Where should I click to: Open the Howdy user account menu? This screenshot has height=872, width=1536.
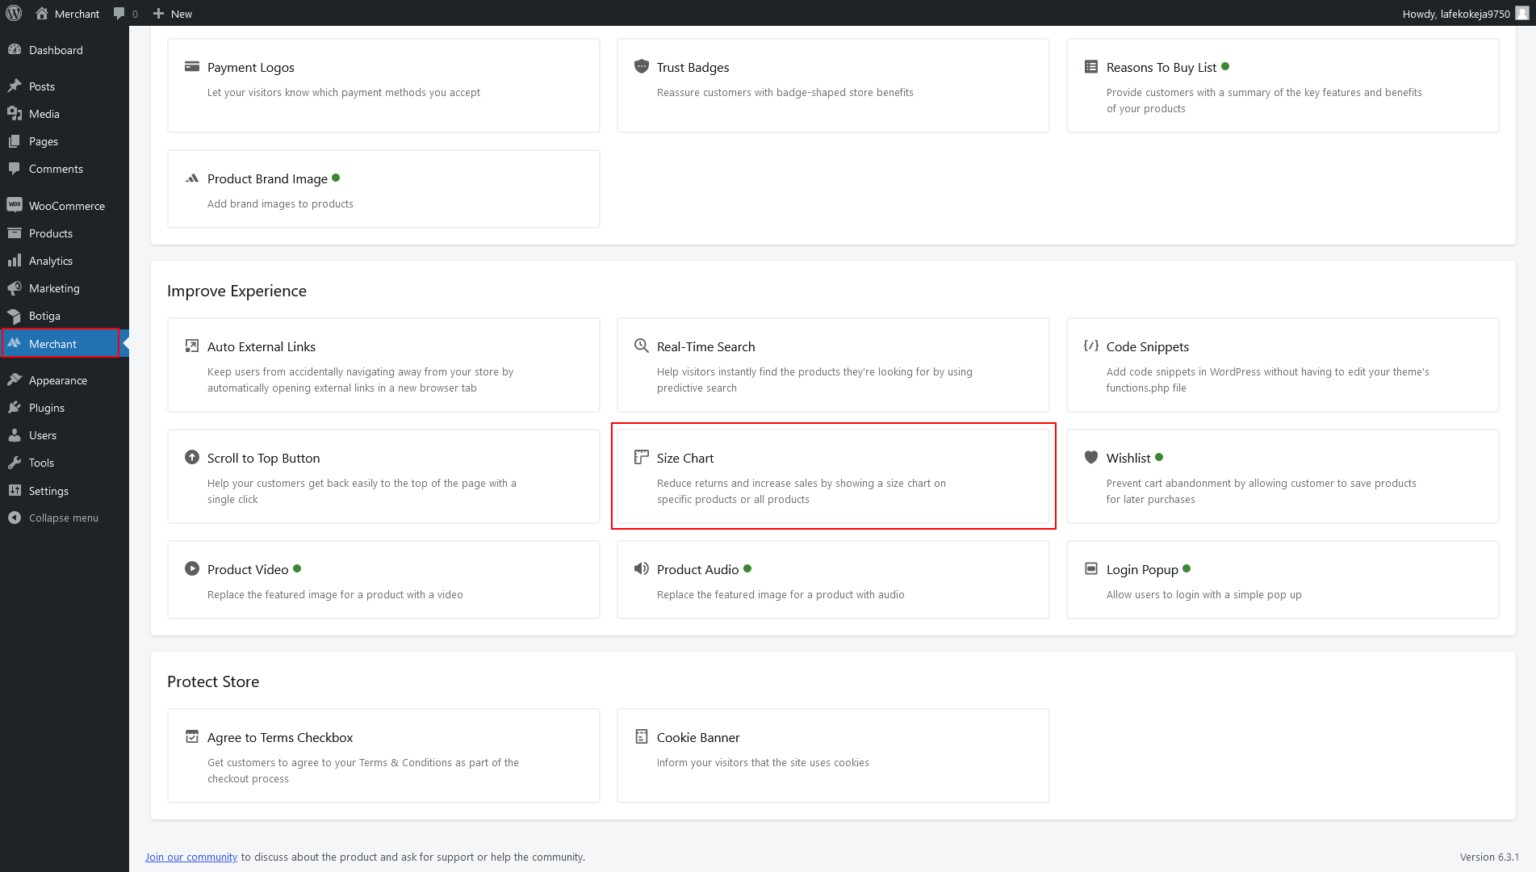1465,13
